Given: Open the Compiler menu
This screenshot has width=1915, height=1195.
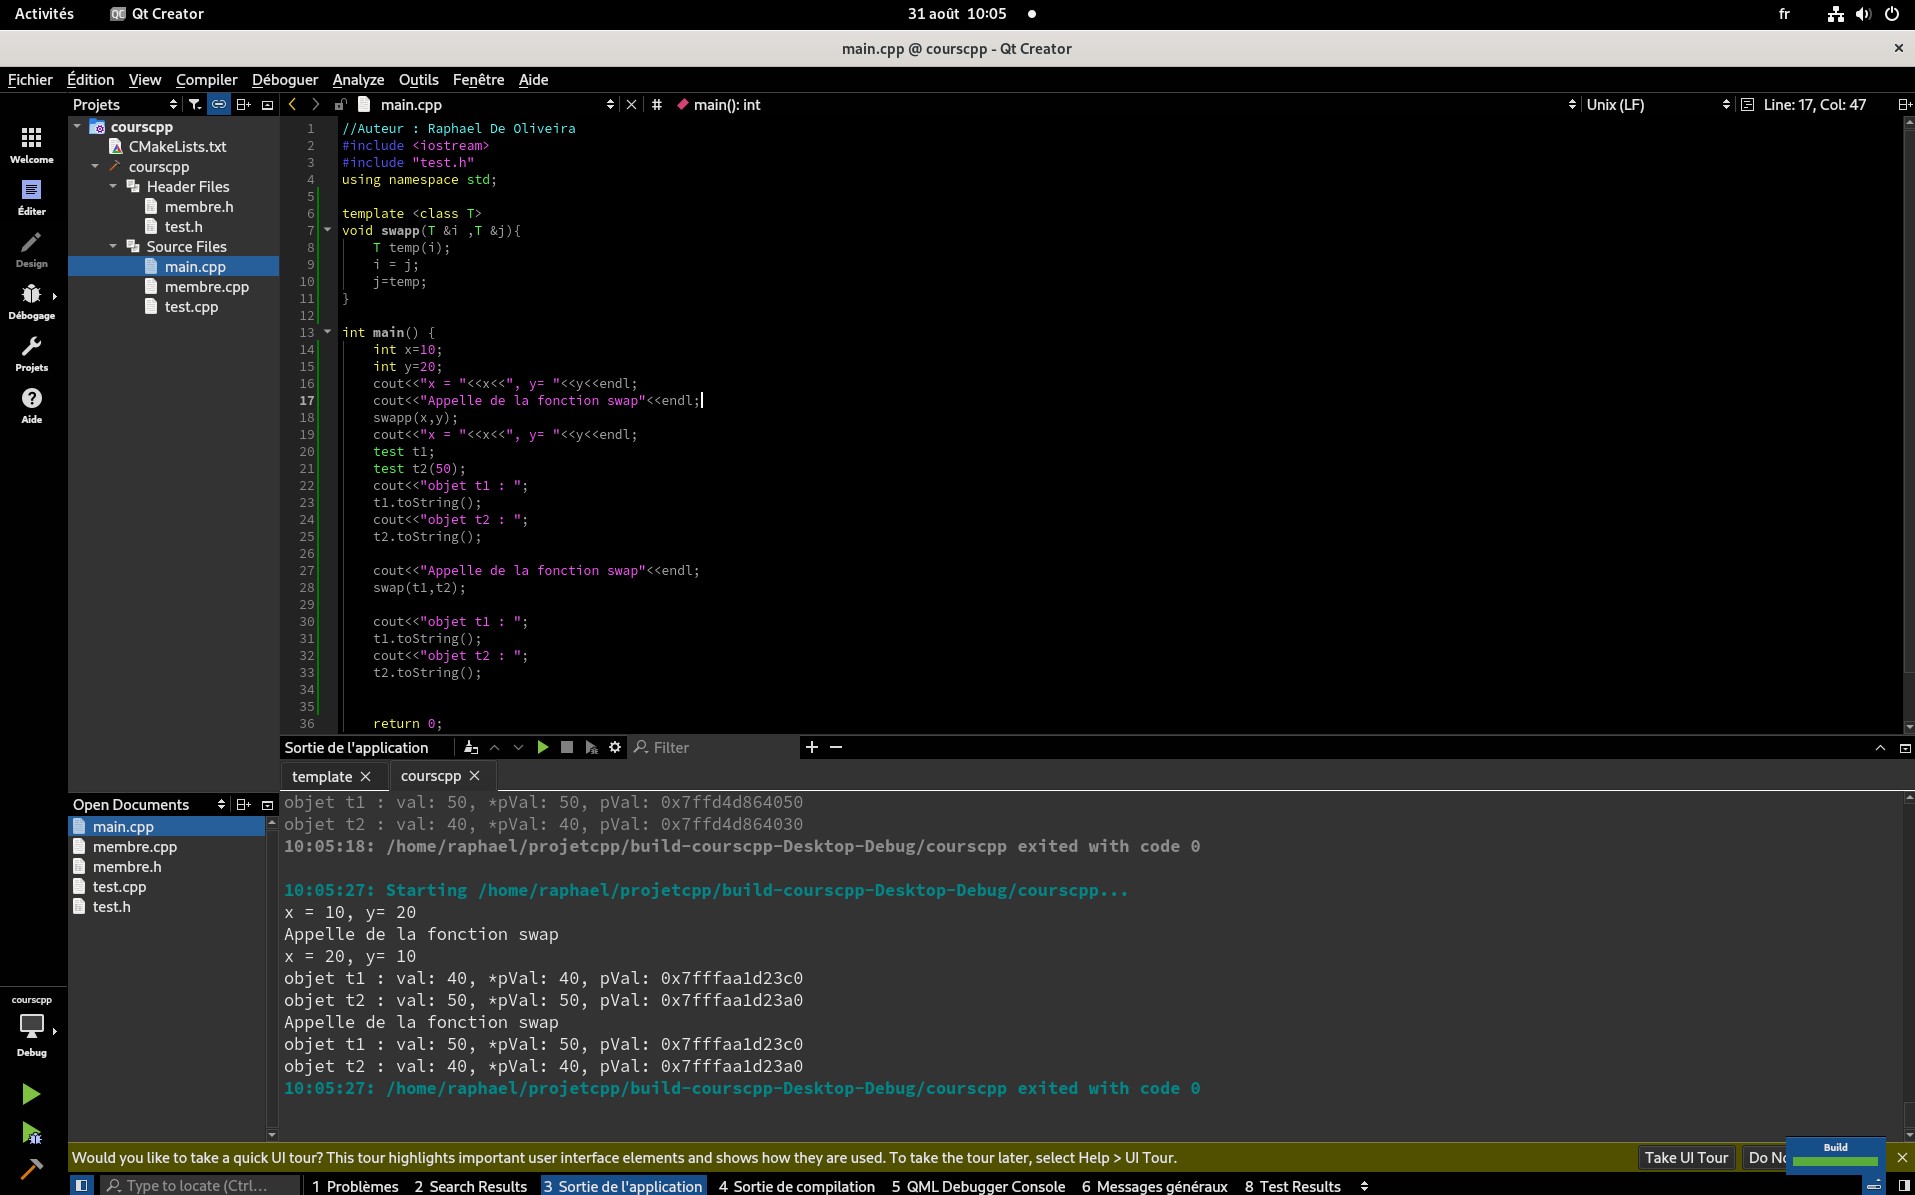Looking at the screenshot, I should pos(206,79).
